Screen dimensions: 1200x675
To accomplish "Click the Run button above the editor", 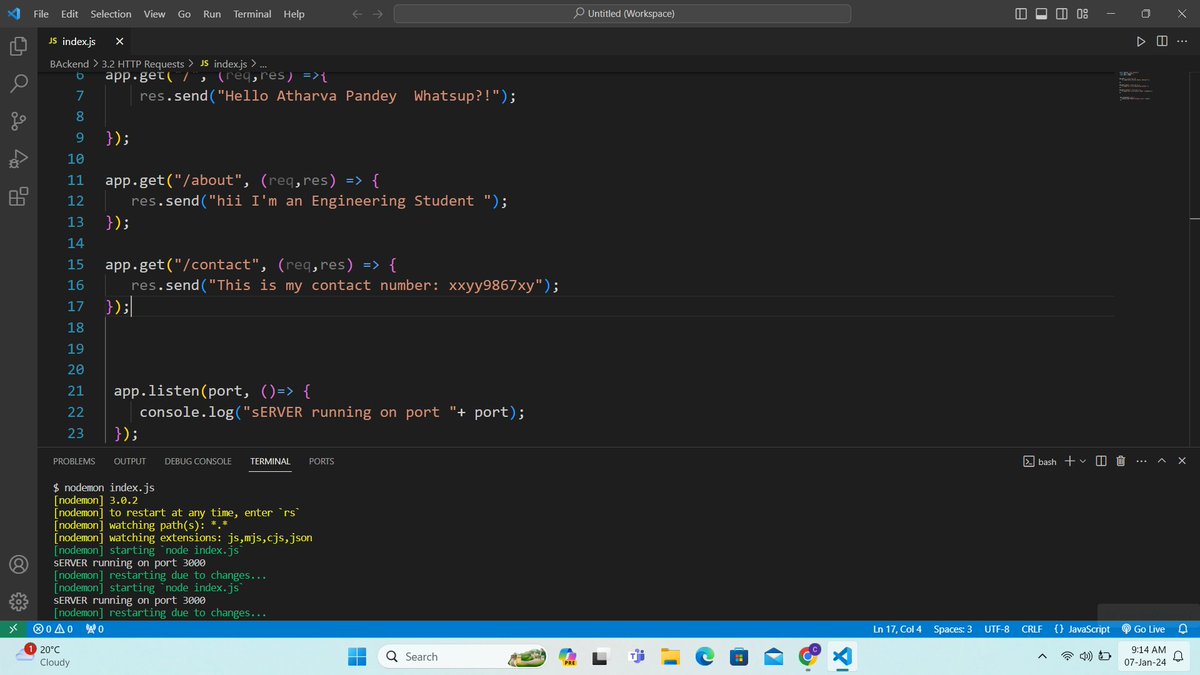I will point(1140,41).
